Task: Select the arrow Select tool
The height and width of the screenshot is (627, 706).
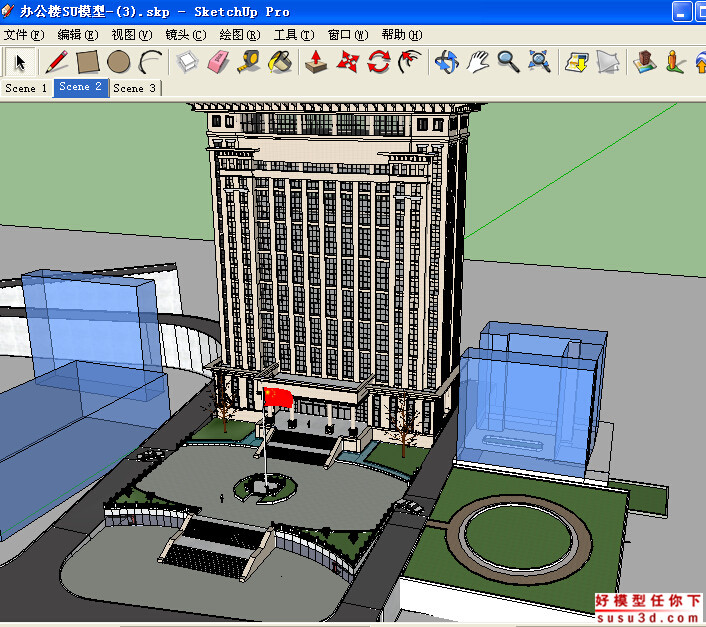Action: 20,62
